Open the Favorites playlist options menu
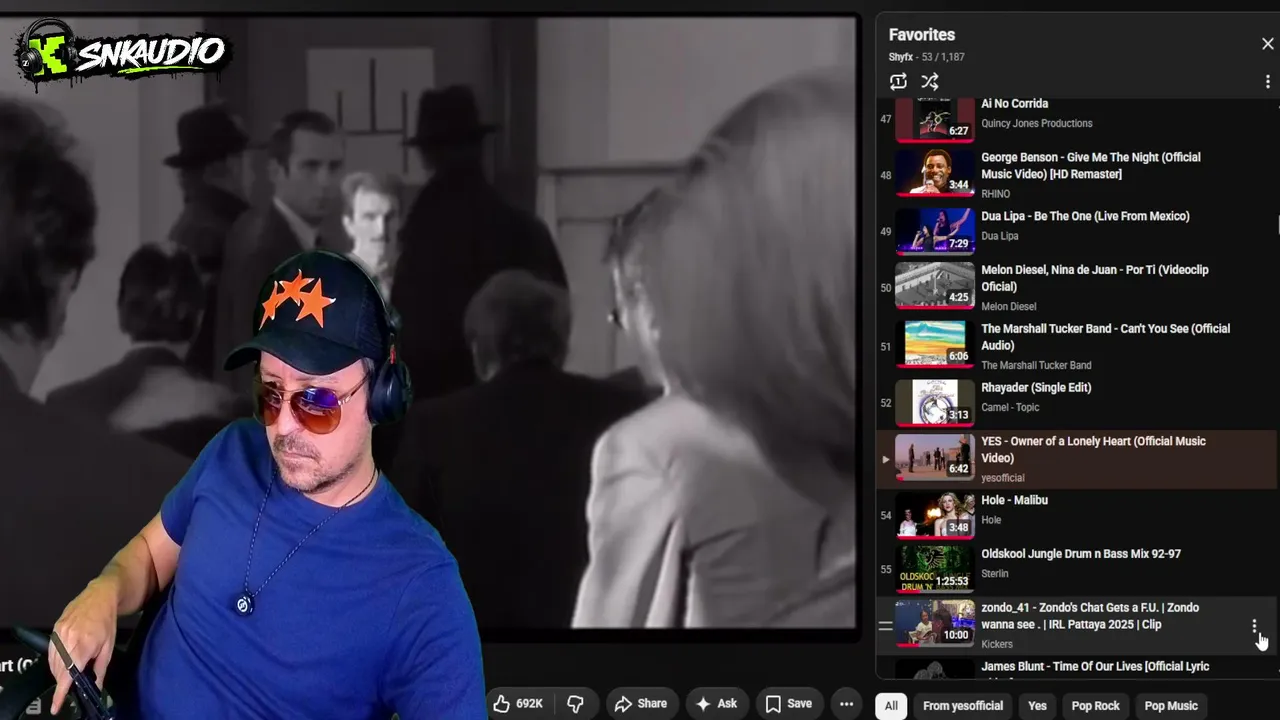The height and width of the screenshot is (720, 1280). 1267,82
